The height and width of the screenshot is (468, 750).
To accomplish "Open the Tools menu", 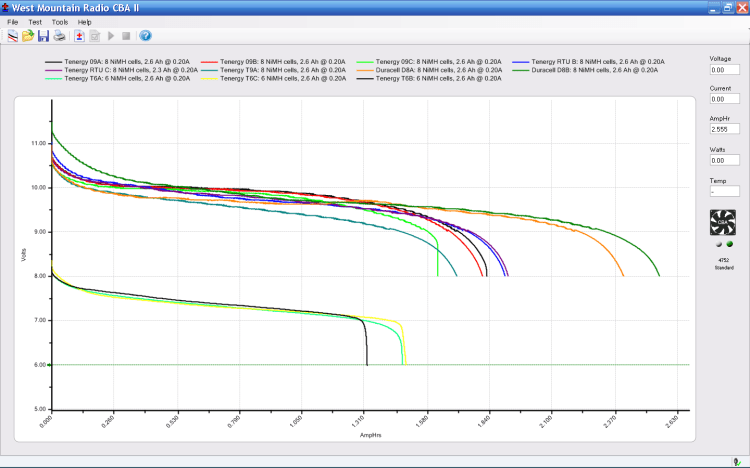I will 60,21.
